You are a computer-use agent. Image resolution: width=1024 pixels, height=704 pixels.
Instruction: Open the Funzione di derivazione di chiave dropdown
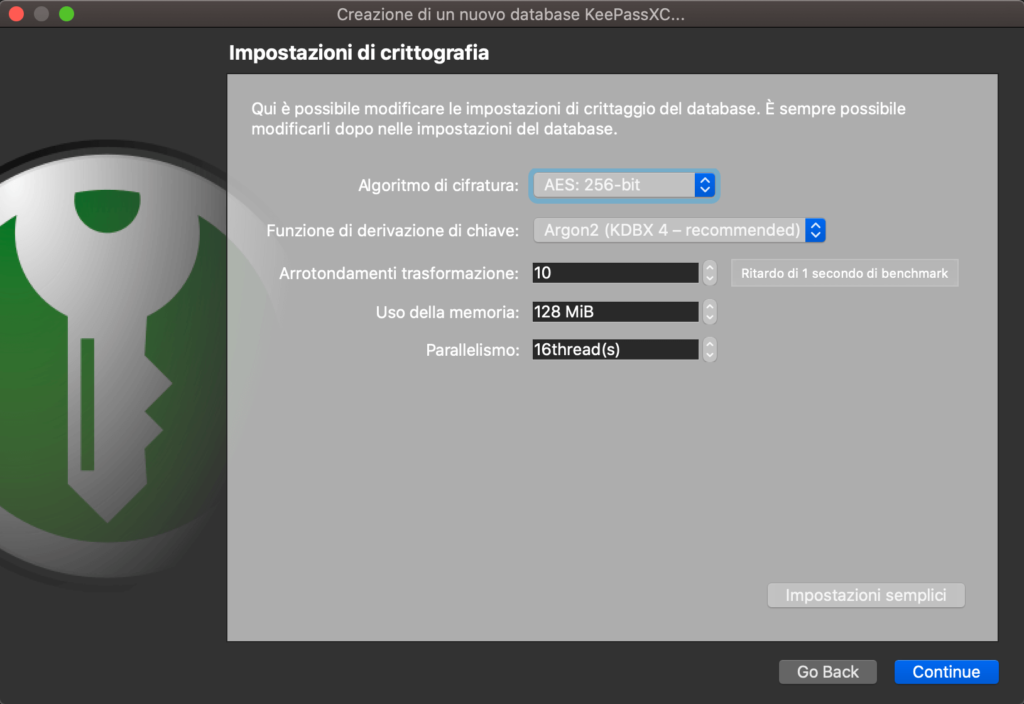pyautogui.click(x=679, y=230)
